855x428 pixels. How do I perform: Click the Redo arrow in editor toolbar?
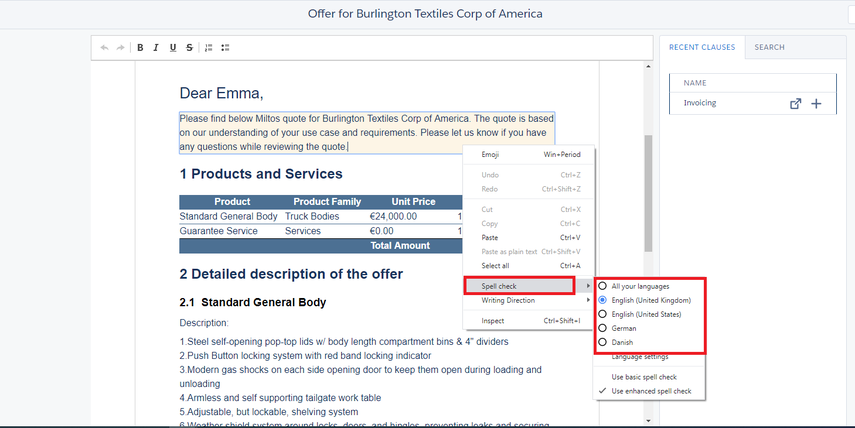[x=121, y=47]
